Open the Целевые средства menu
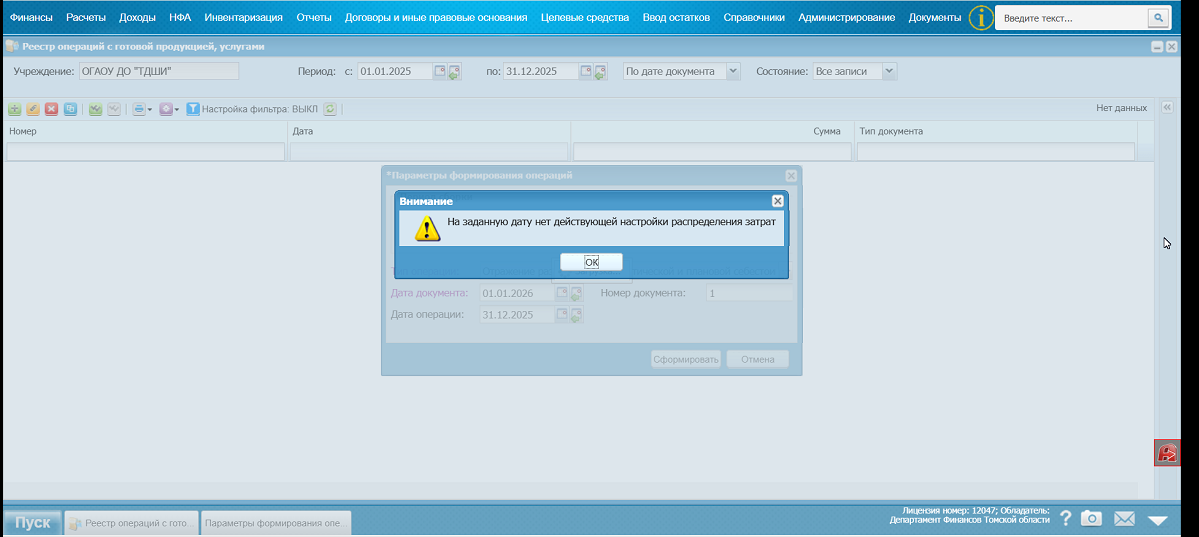This screenshot has height=537, width=1199. pos(584,17)
